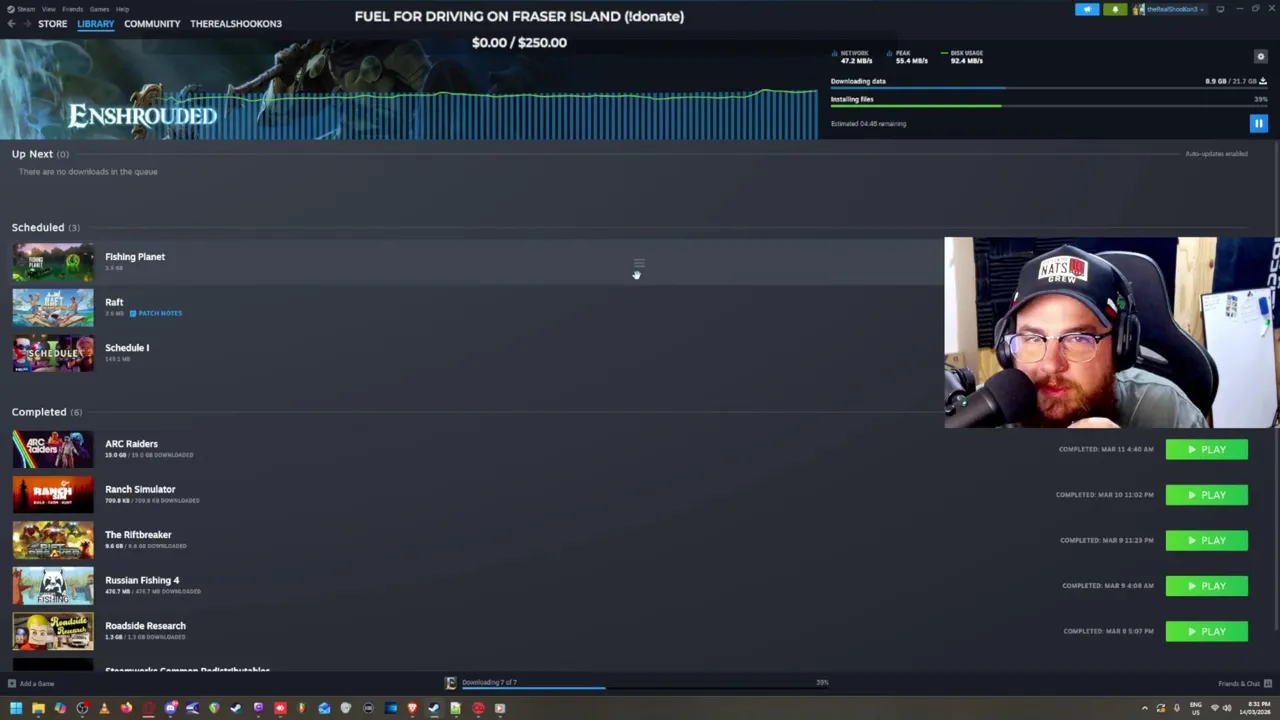Image resolution: width=1280 pixels, height=720 pixels.
Task: Click The Riftbreaker game title
Action: (x=138, y=535)
